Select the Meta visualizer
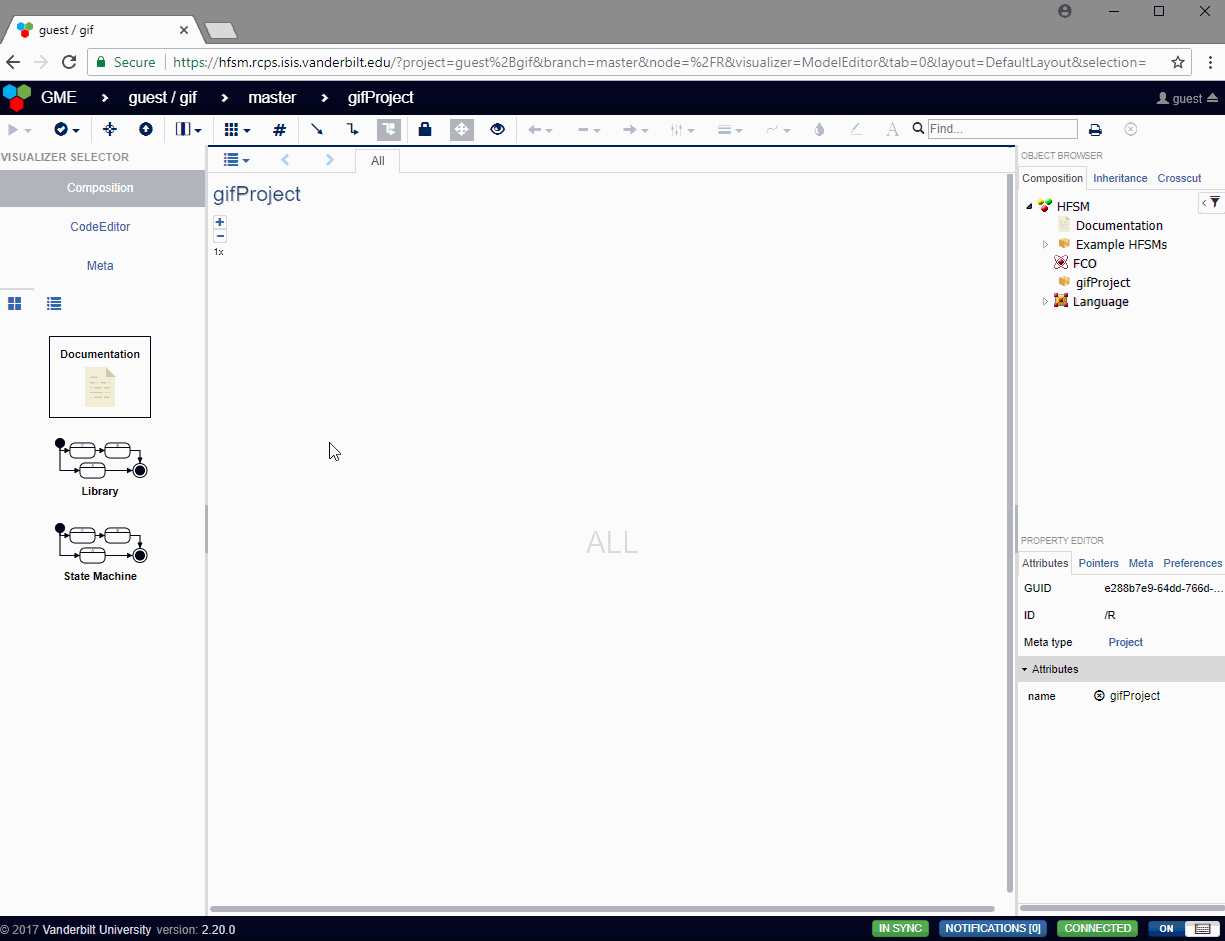The width and height of the screenshot is (1225, 941). pos(100,266)
